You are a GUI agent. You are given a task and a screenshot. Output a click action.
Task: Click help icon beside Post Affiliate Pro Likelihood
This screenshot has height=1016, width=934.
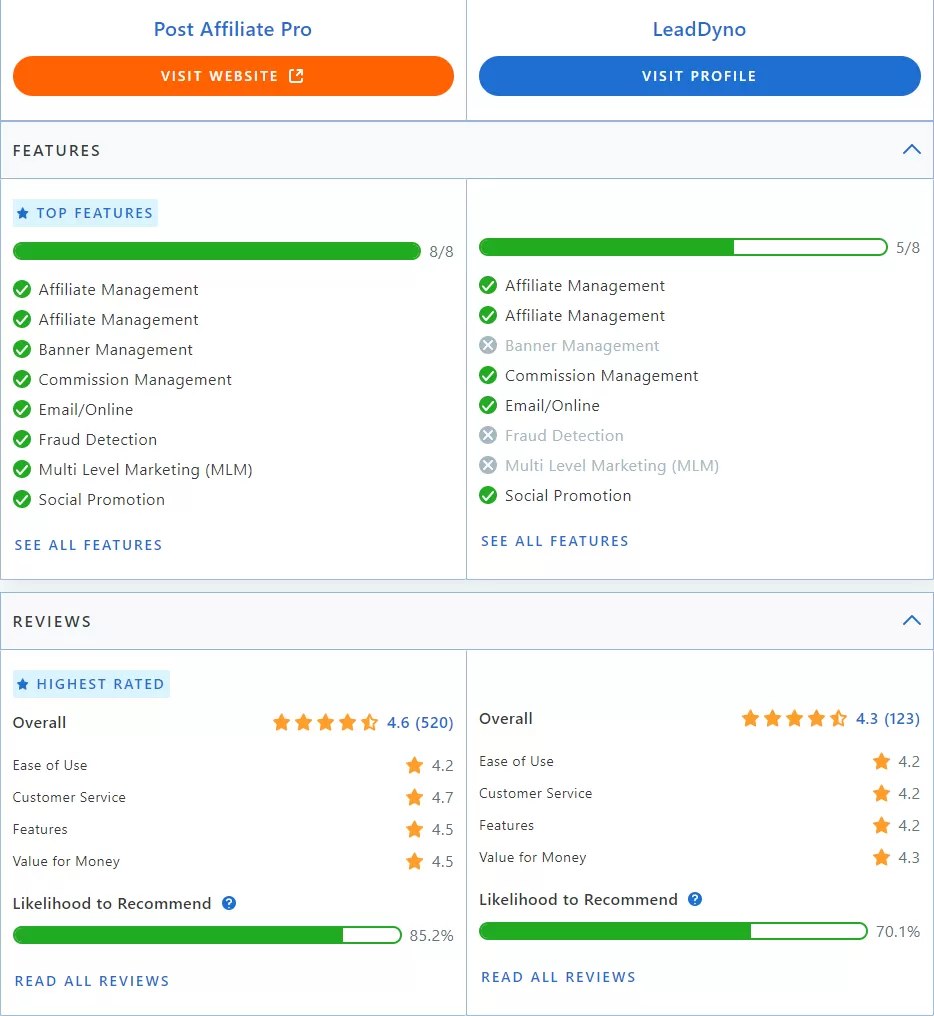(229, 903)
